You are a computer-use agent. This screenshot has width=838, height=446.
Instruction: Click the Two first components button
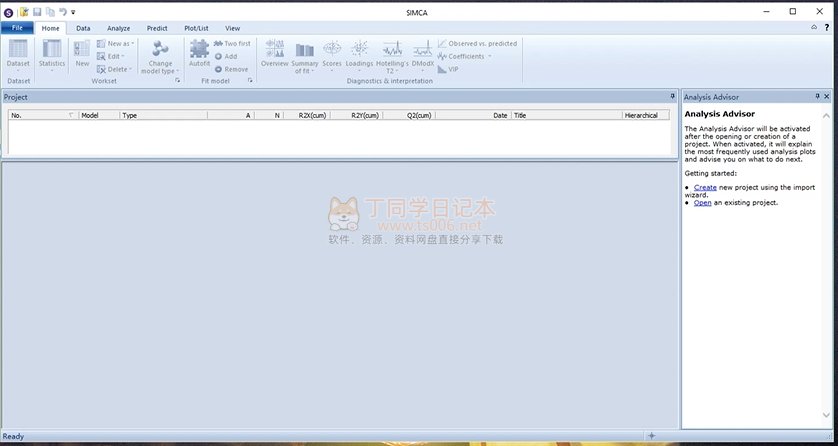pyautogui.click(x=232, y=44)
